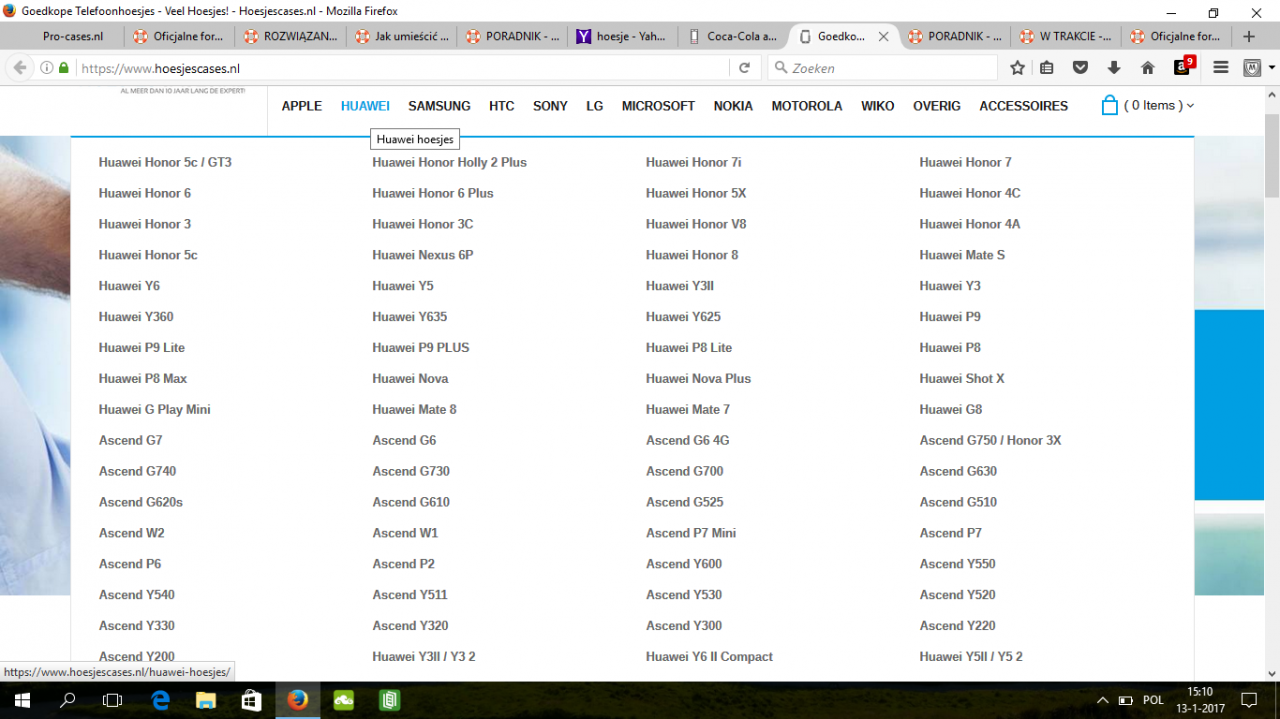1280x719 pixels.
Task: Open the HUAWEI menu
Action: 365,106
